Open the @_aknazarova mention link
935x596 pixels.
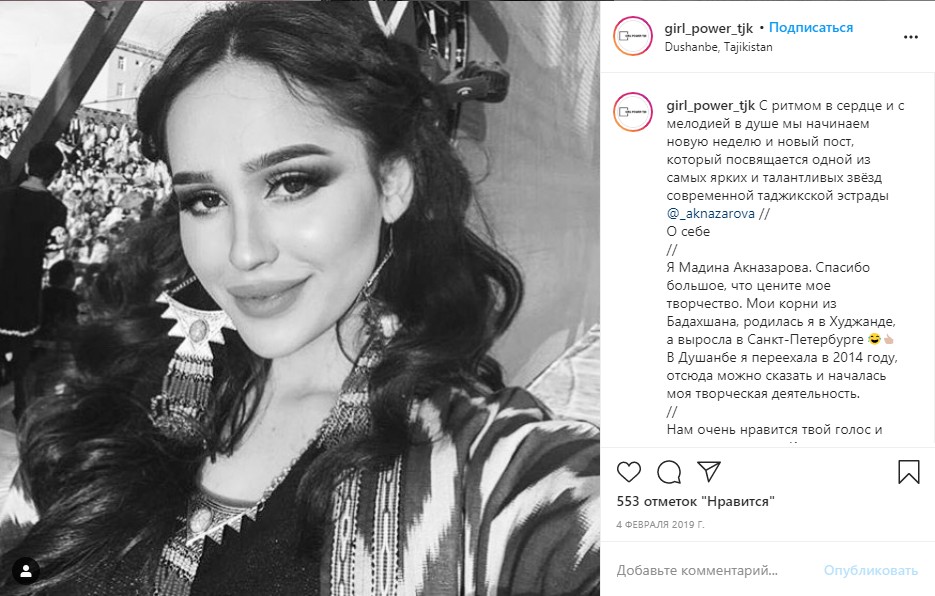click(711, 214)
